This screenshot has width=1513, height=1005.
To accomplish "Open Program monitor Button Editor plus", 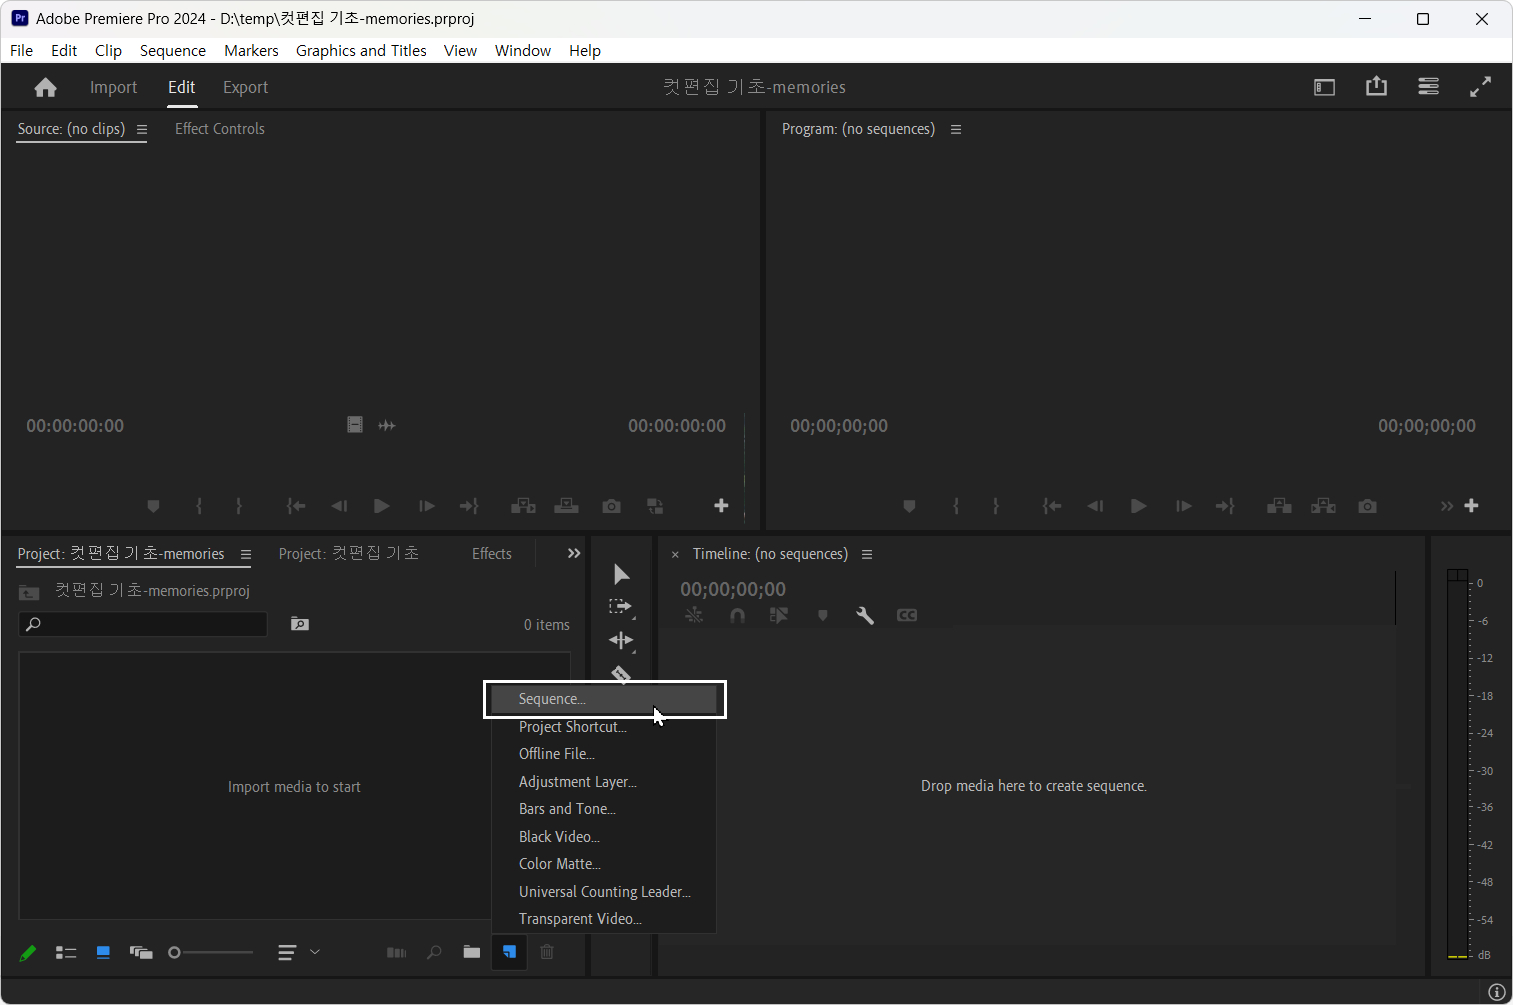I will (1471, 506).
